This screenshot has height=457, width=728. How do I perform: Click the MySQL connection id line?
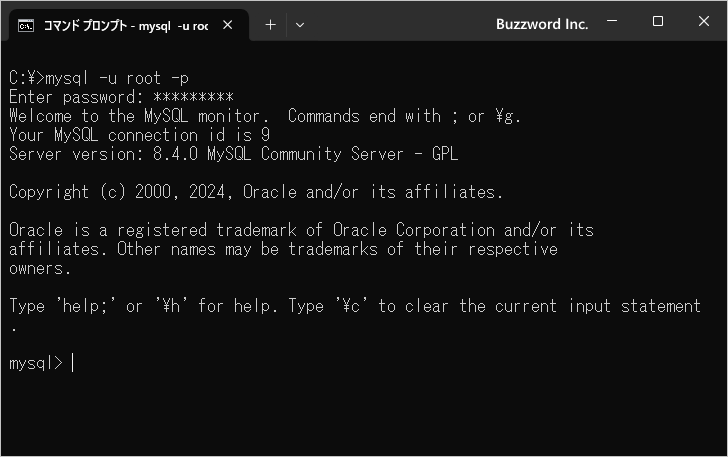point(139,135)
